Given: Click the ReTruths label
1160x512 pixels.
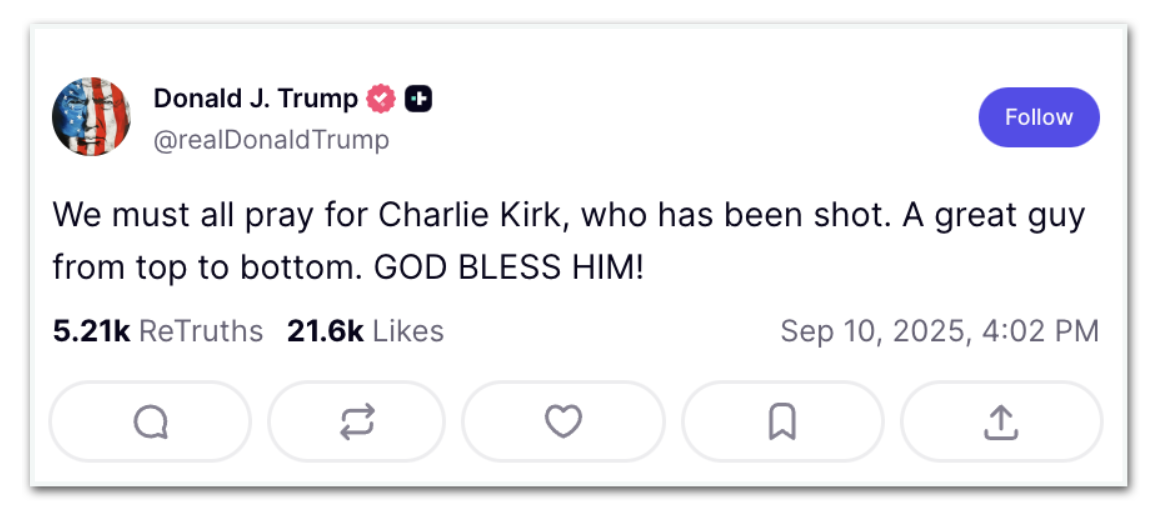Looking at the screenshot, I should pos(200,331).
